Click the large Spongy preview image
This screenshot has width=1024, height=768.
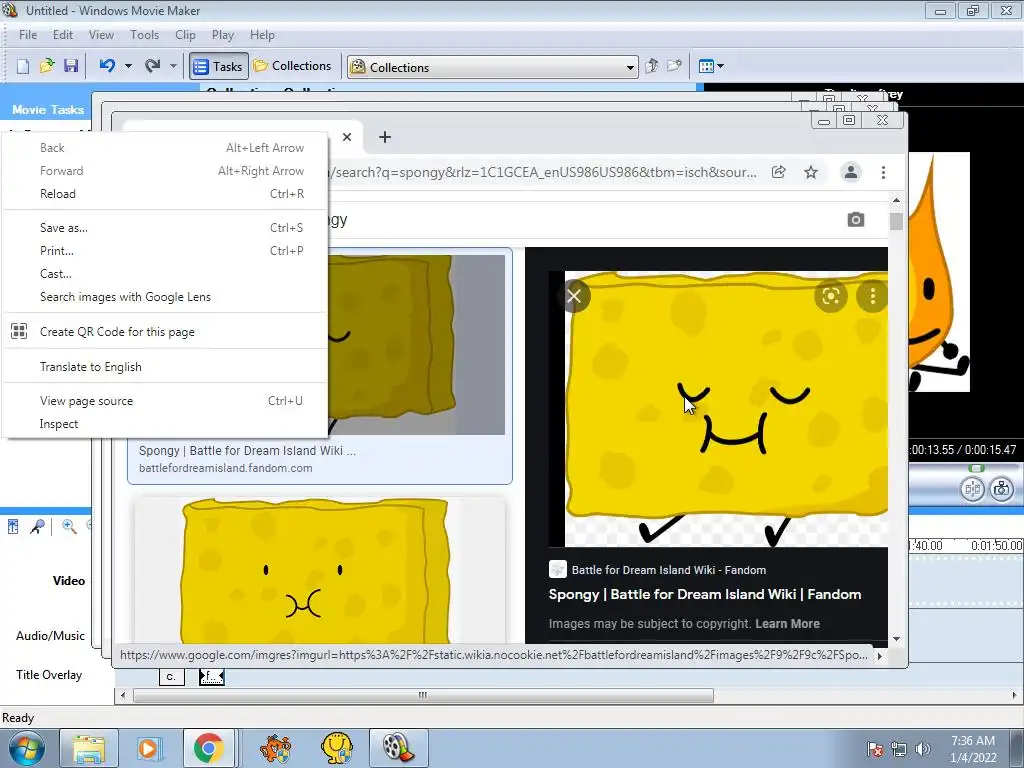(726, 409)
